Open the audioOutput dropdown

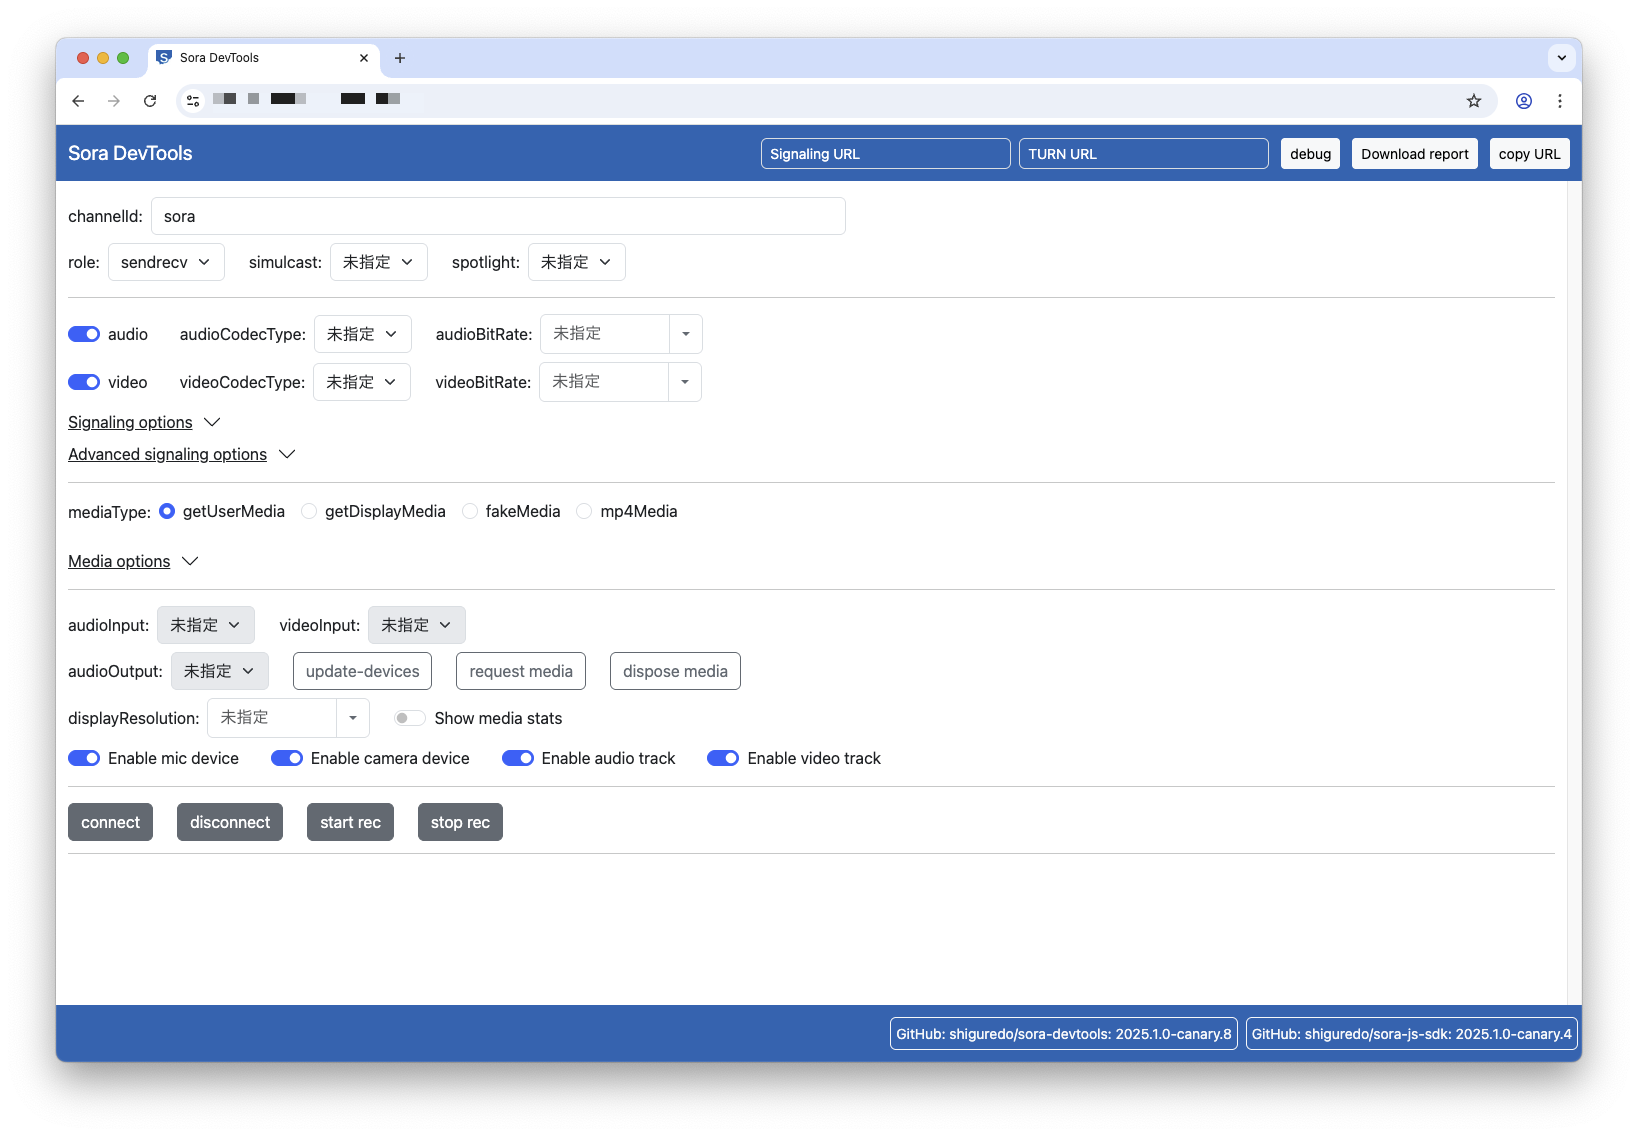(220, 671)
